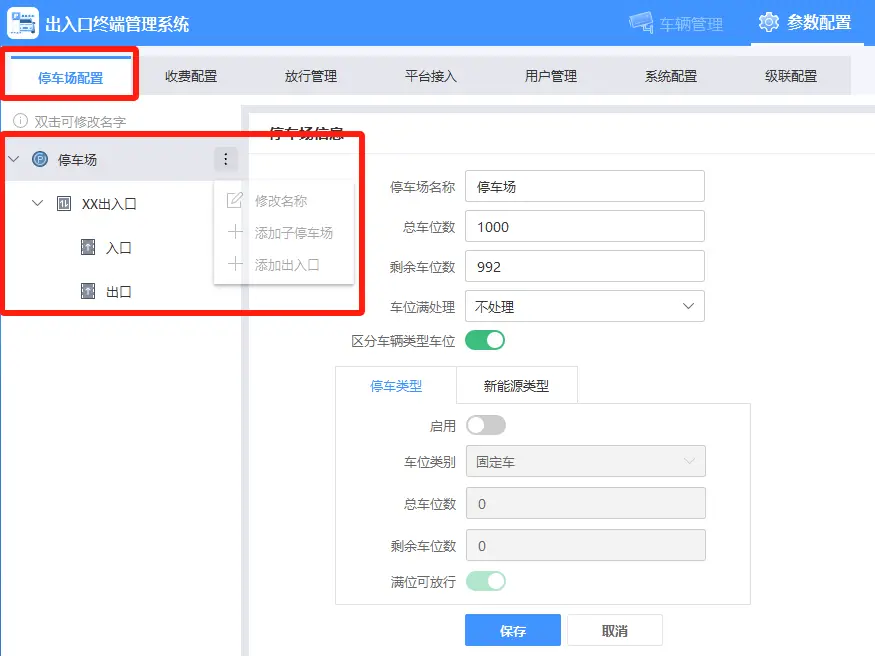The image size is (875, 656).
Task: Click the app logo in title bar
Action: pos(23,23)
